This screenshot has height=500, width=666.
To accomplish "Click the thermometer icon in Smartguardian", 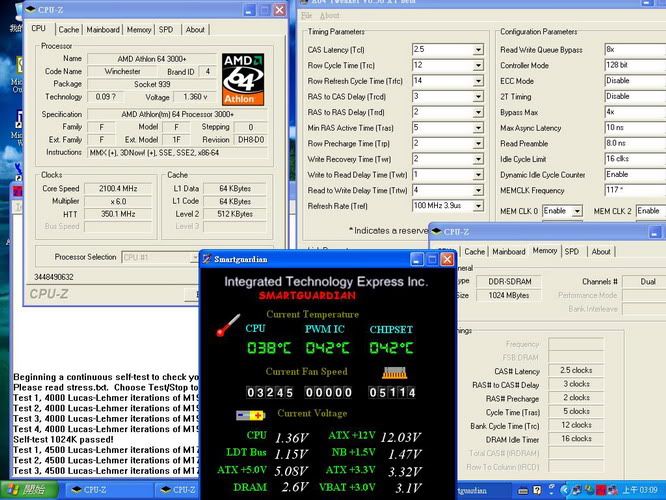I will 228,325.
